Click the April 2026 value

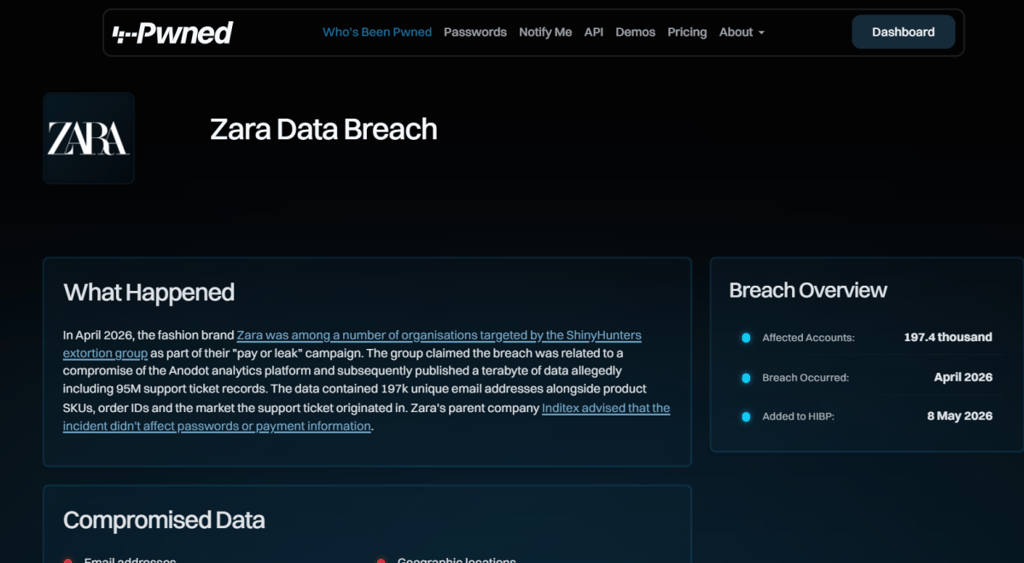(963, 377)
